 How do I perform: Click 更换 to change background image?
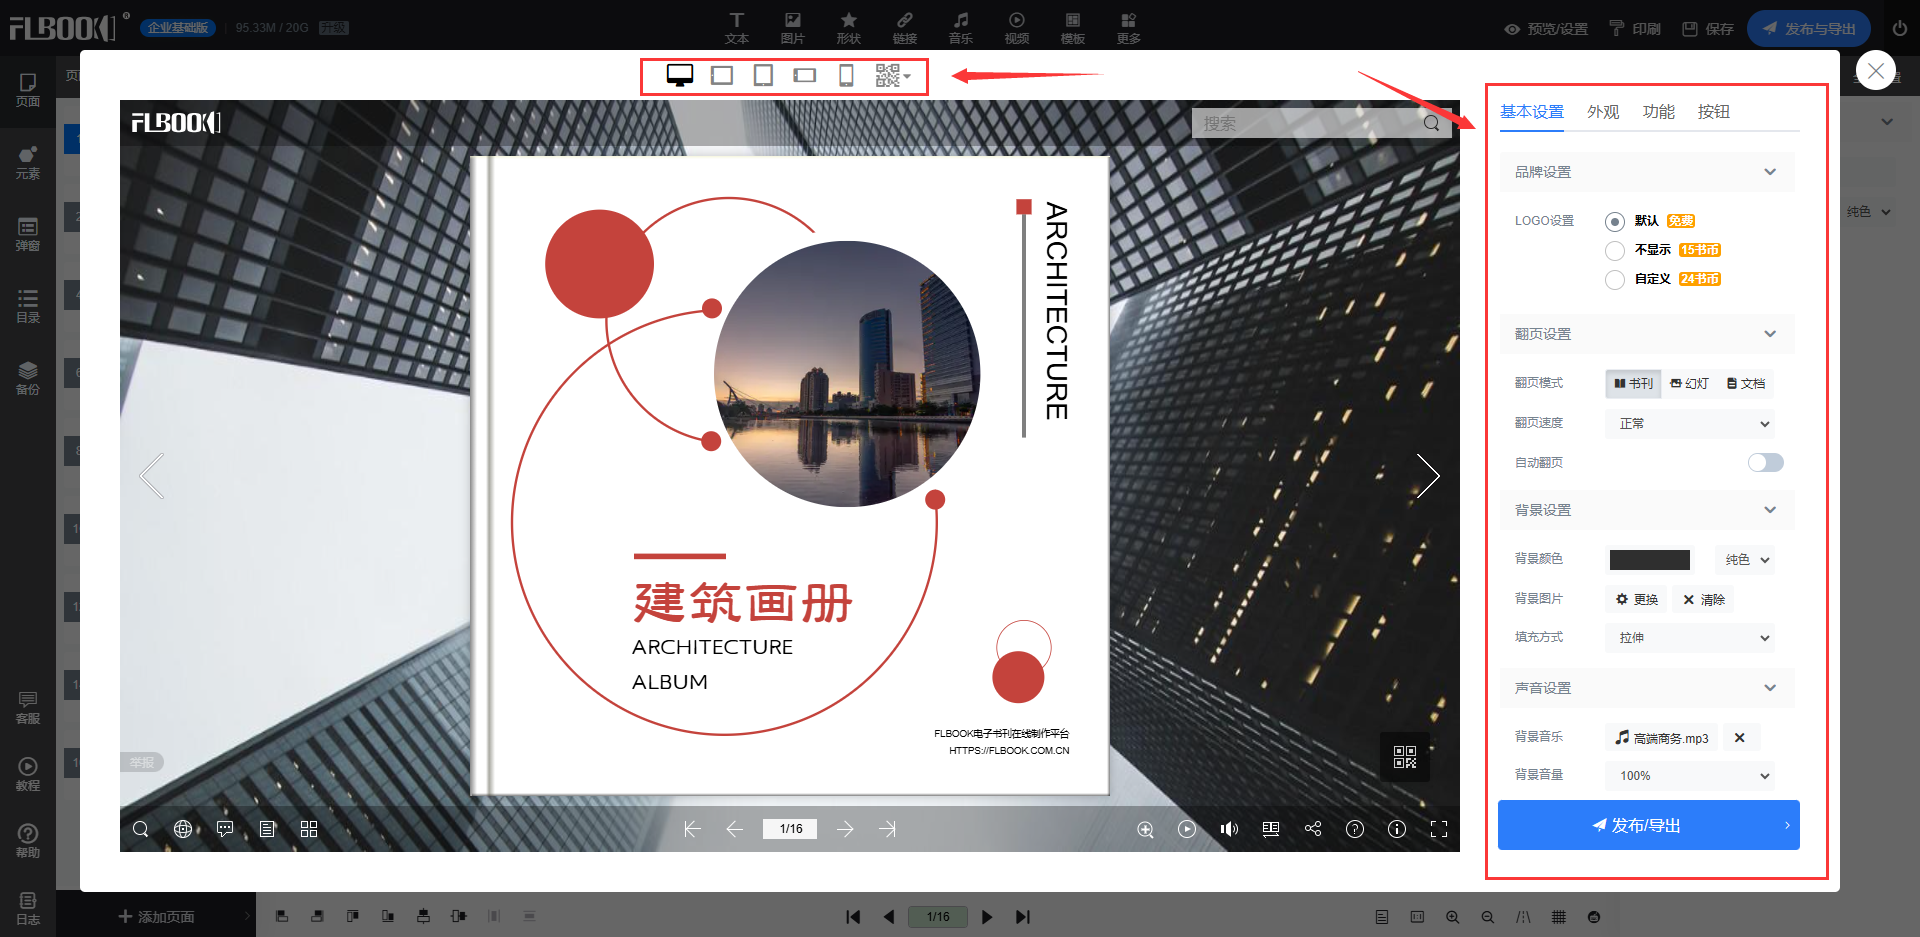1637,600
